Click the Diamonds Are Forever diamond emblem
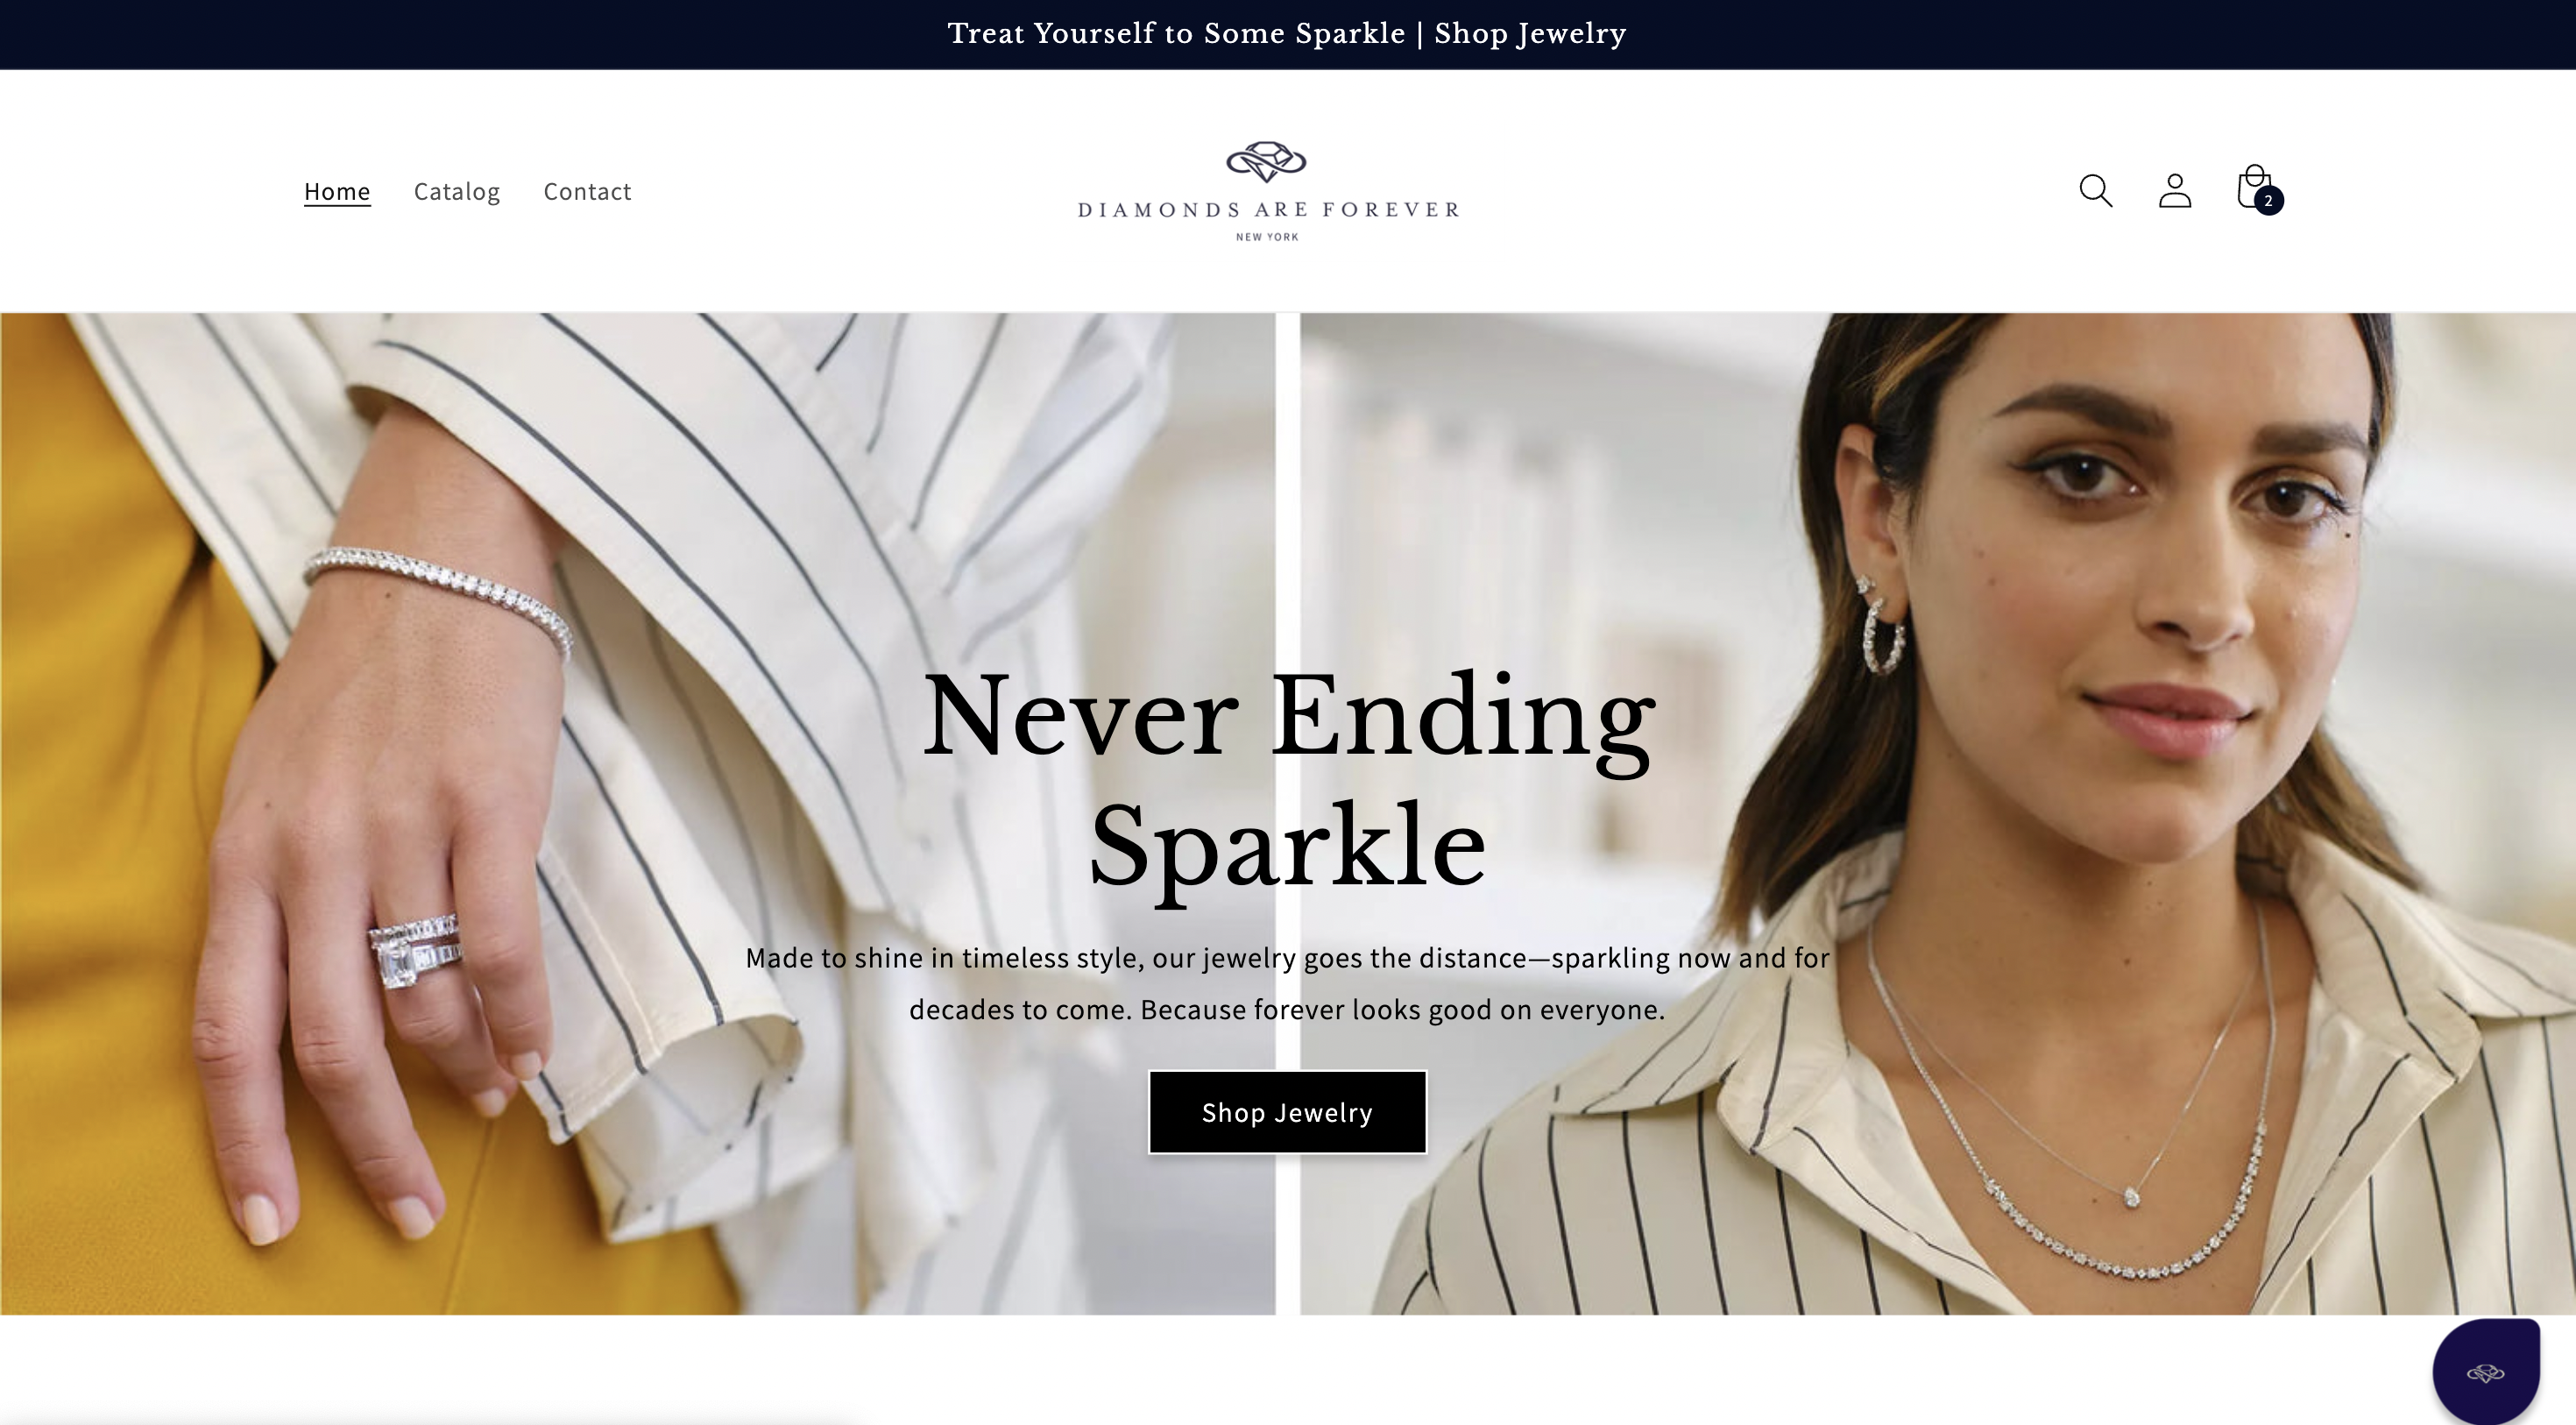Viewport: 2576px width, 1425px height. coord(1266,161)
